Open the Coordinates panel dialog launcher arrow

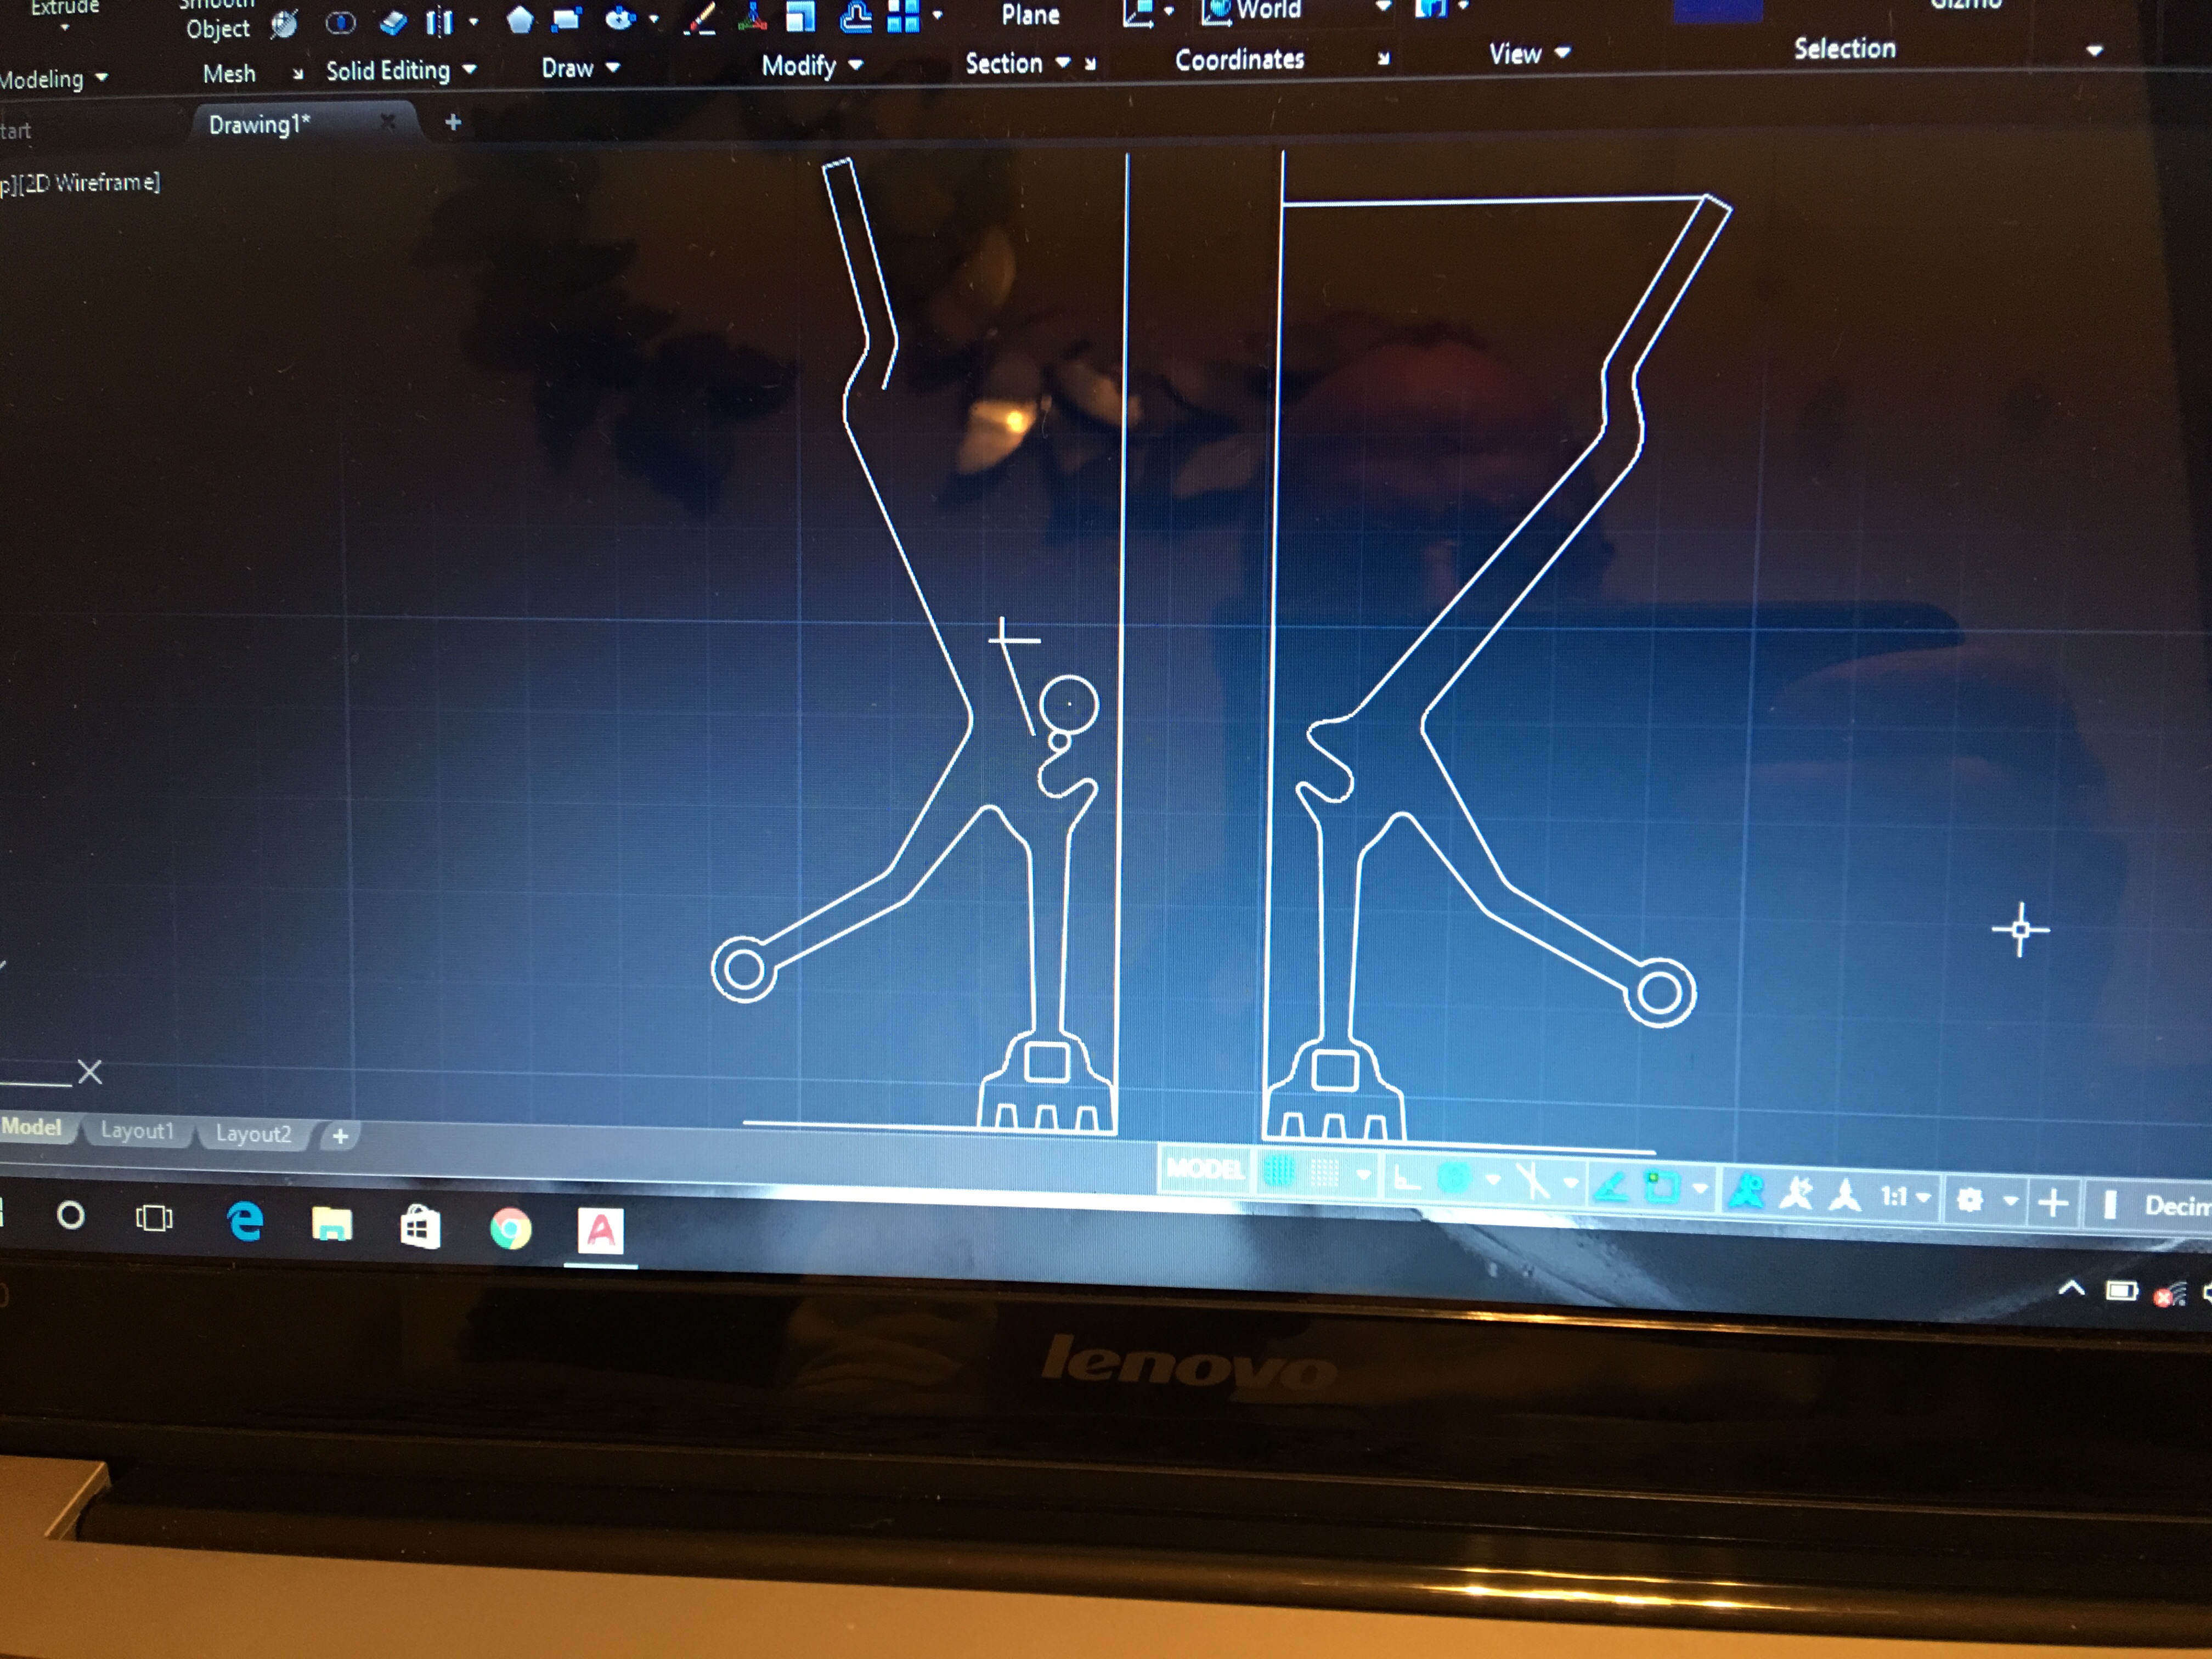click(1383, 59)
